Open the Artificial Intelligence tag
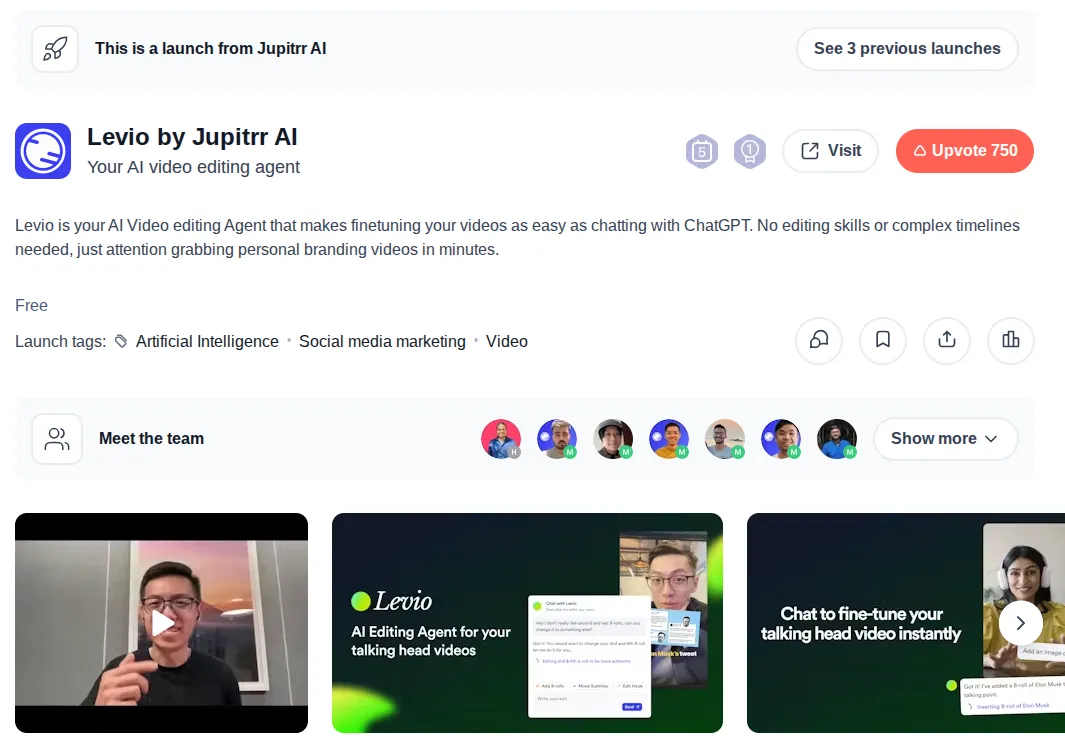Screen dimensions: 1065x752 coord(207,341)
